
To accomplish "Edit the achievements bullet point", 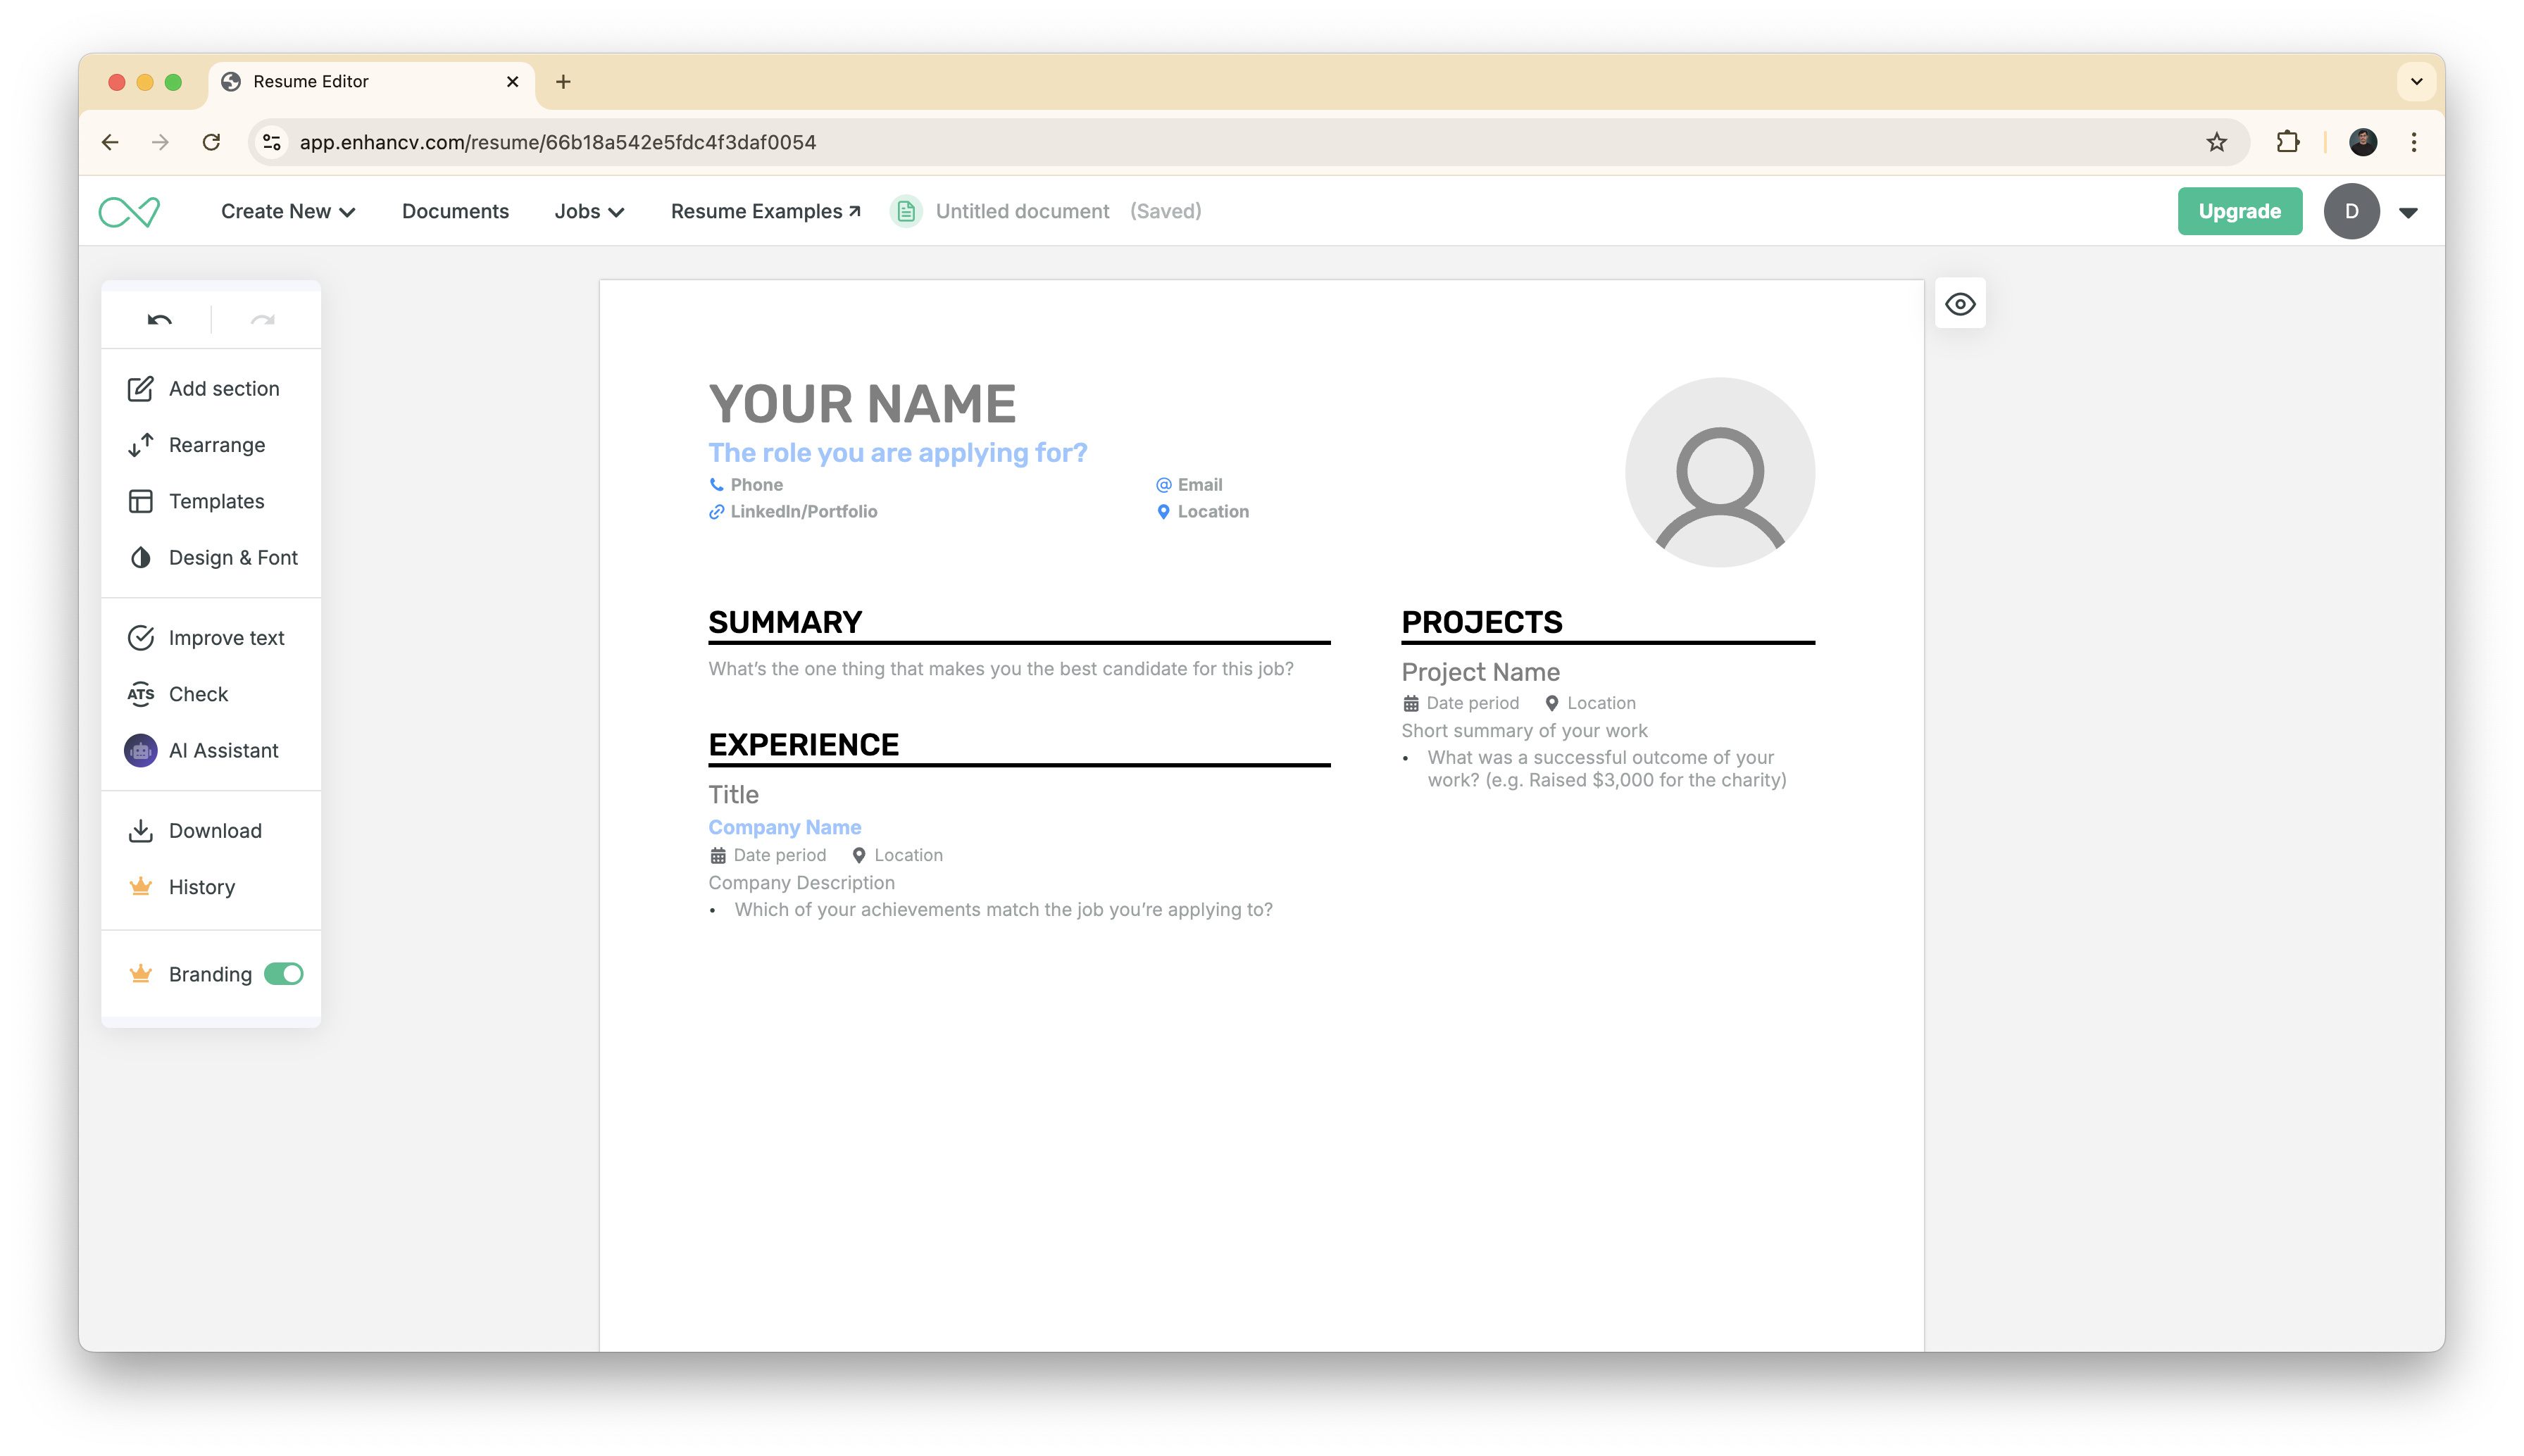I will point(1003,910).
